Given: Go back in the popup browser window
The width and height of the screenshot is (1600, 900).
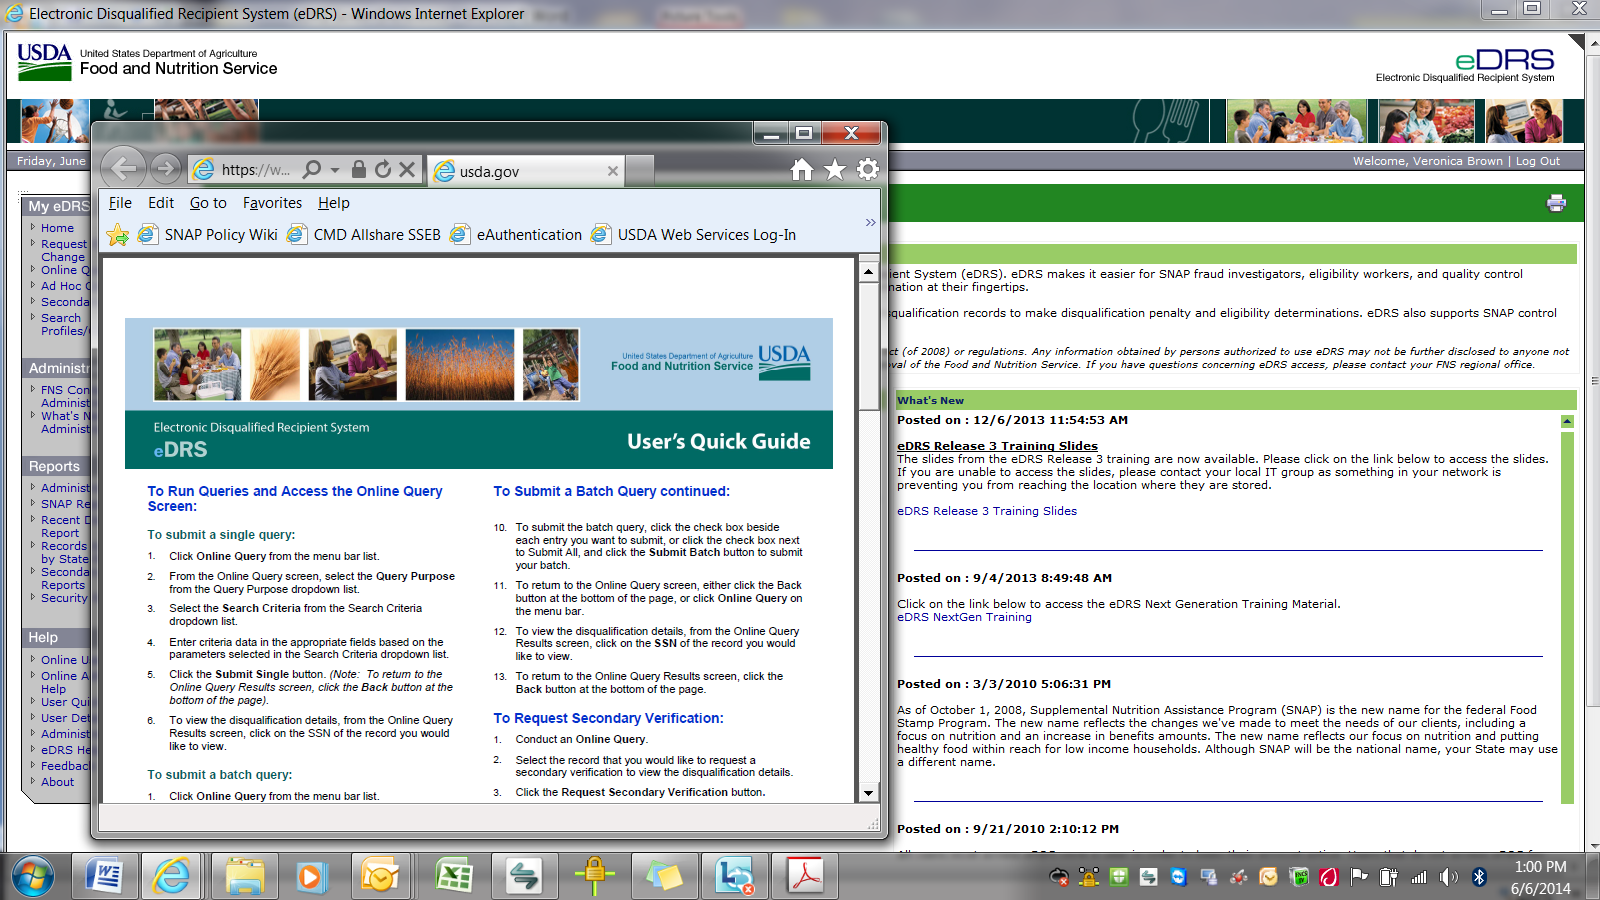Looking at the screenshot, I should pos(124,168).
